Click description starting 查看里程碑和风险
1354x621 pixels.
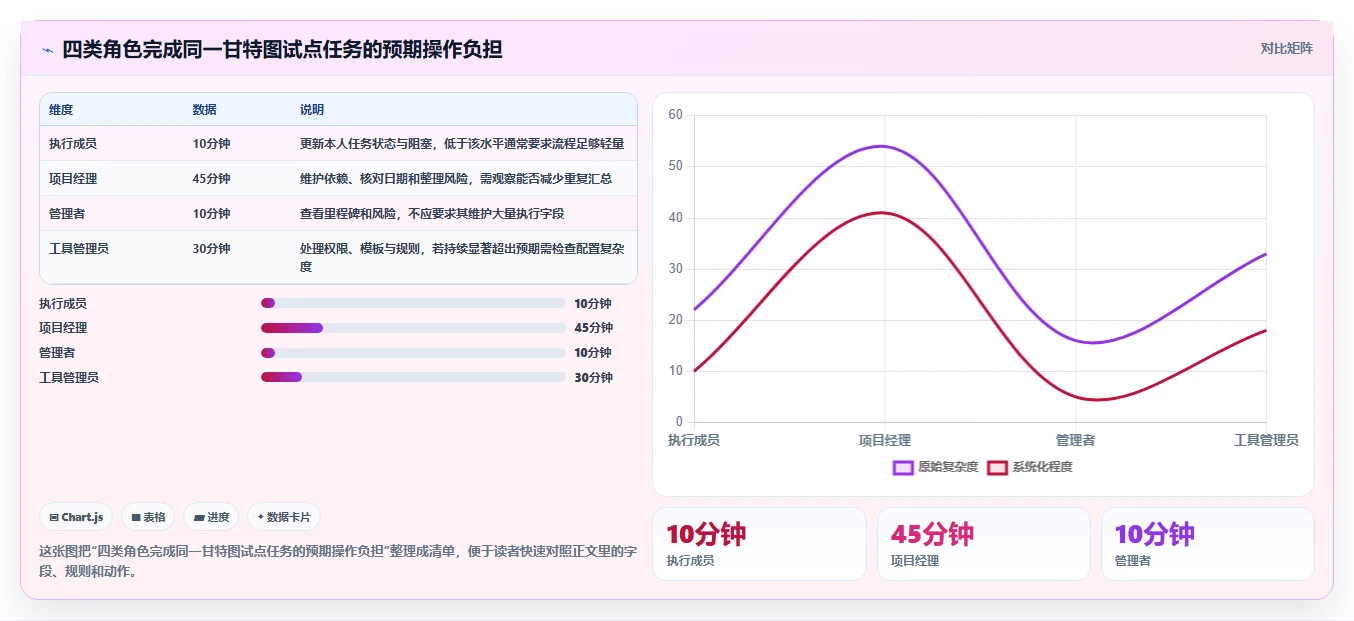[x=432, y=214]
